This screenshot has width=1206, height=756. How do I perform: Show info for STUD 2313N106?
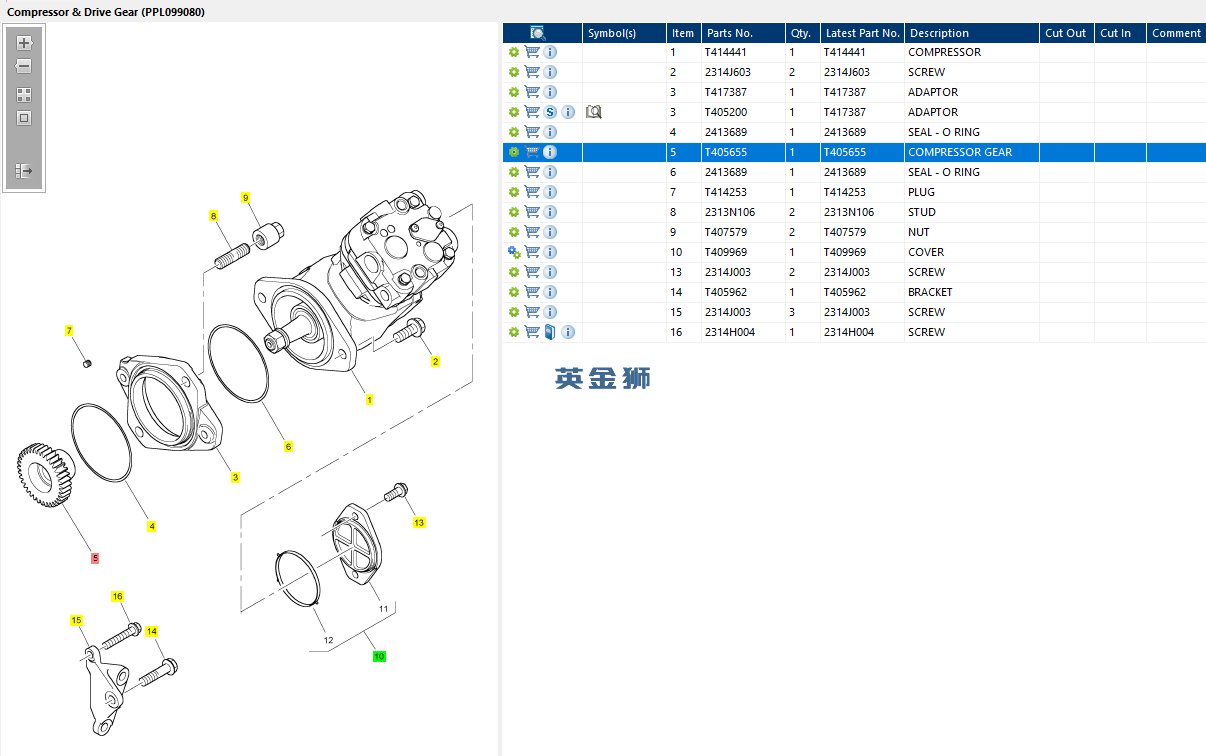(550, 212)
